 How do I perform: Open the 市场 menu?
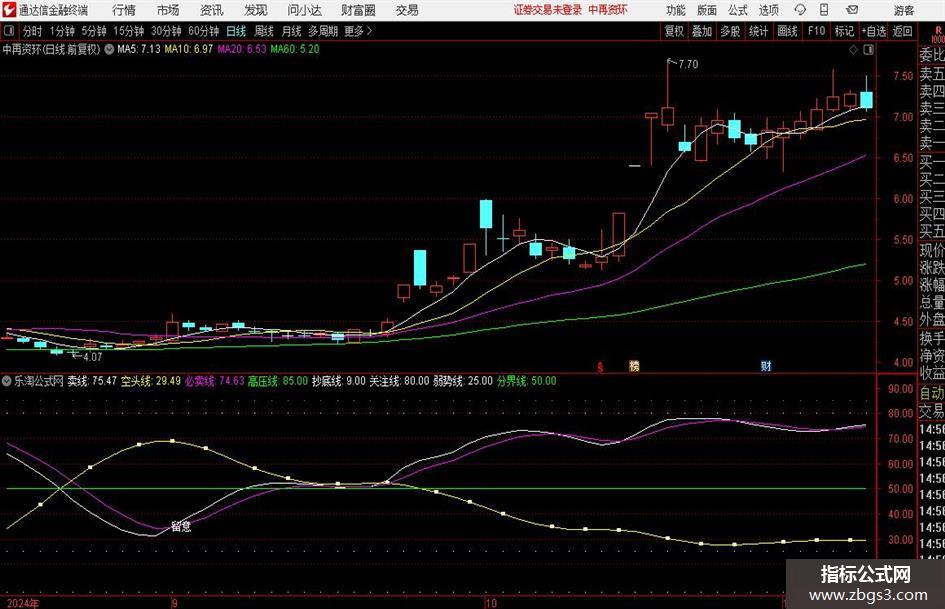[x=168, y=10]
